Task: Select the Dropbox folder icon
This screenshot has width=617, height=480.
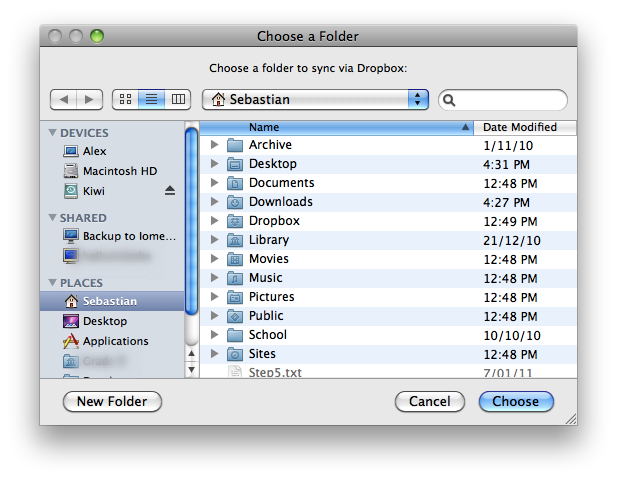Action: (x=235, y=221)
